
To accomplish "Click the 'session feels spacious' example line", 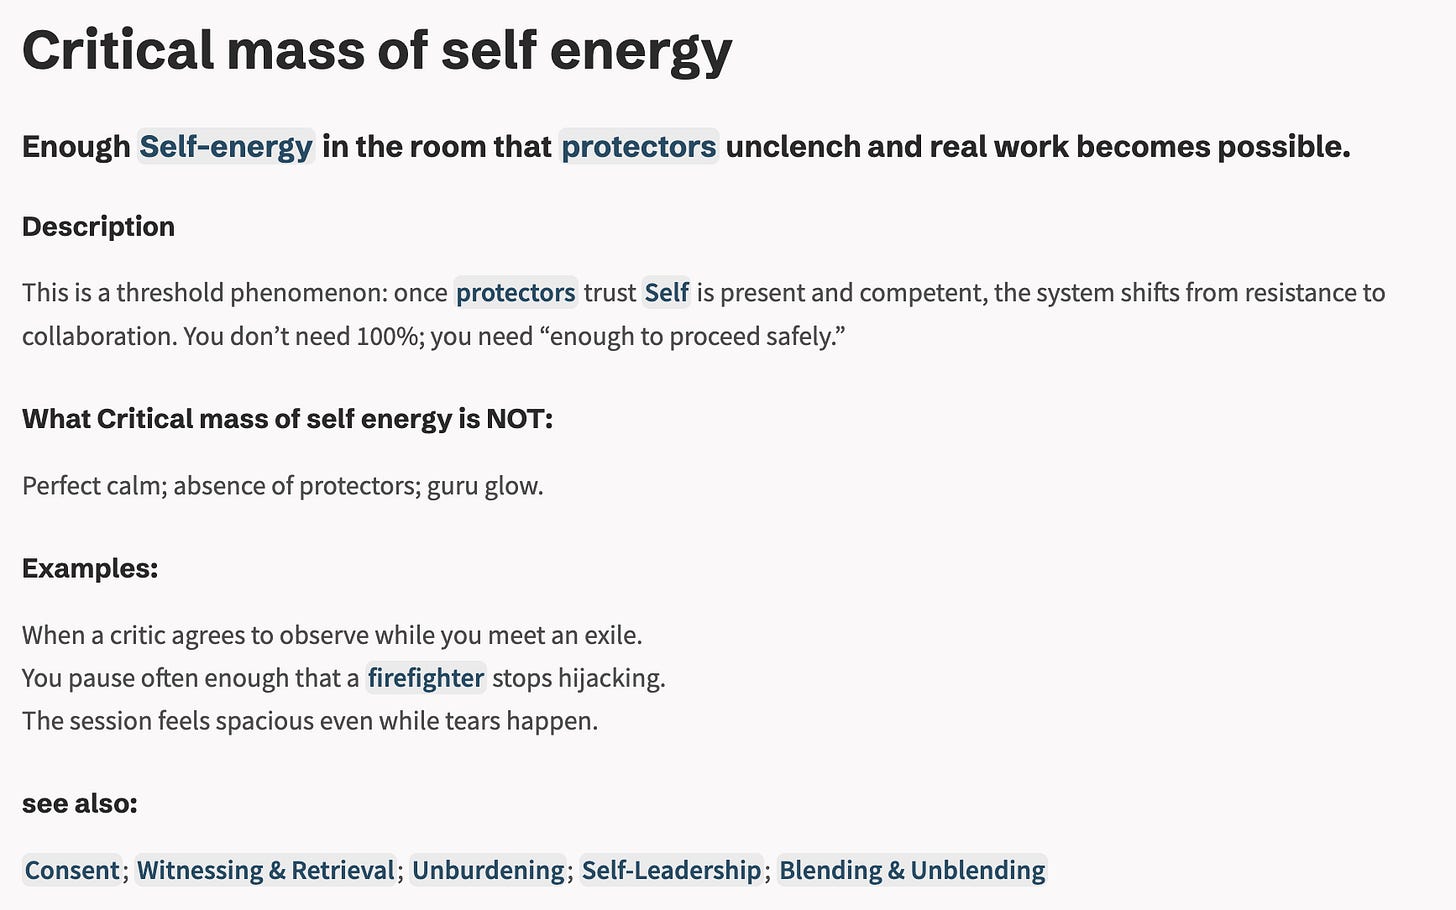I will click(x=310, y=721).
